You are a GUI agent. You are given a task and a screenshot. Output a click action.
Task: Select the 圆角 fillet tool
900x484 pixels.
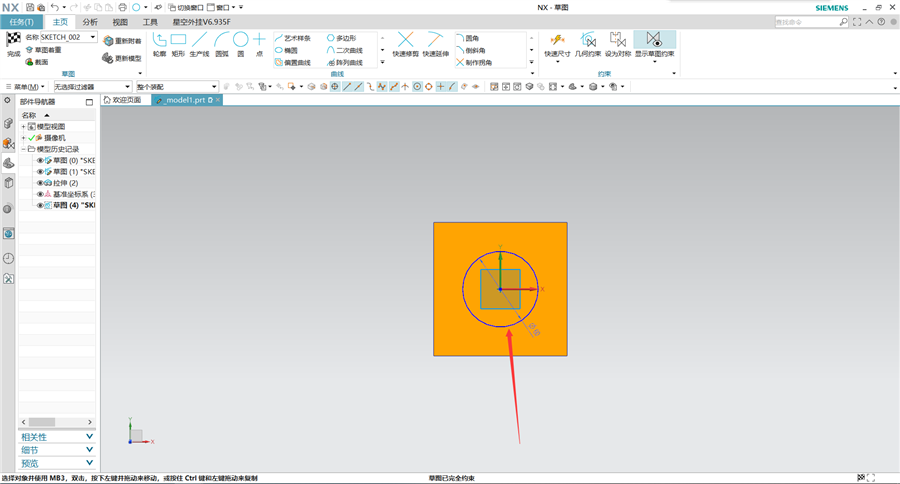468,38
